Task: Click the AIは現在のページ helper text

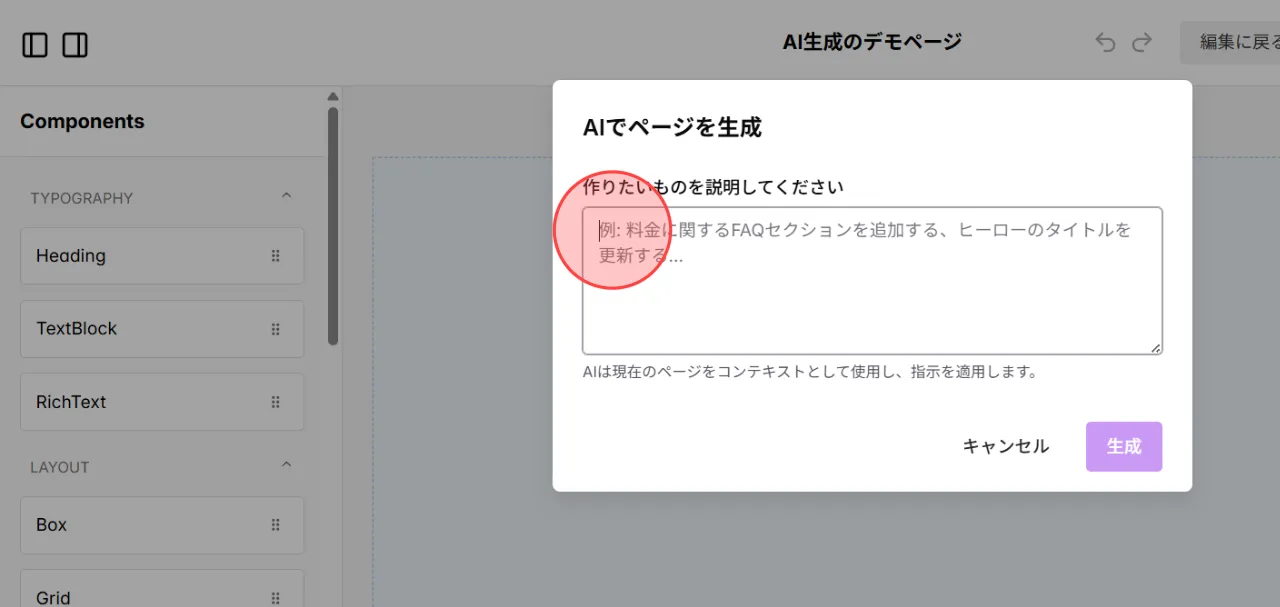Action: coord(810,372)
